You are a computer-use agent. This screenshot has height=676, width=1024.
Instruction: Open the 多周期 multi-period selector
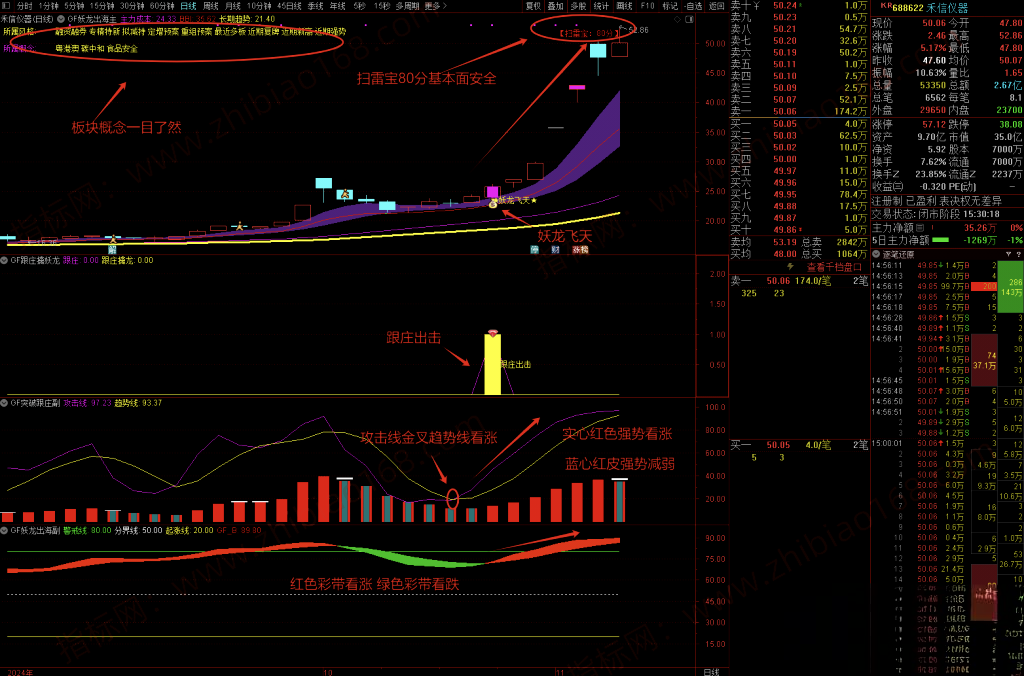click(x=407, y=5)
